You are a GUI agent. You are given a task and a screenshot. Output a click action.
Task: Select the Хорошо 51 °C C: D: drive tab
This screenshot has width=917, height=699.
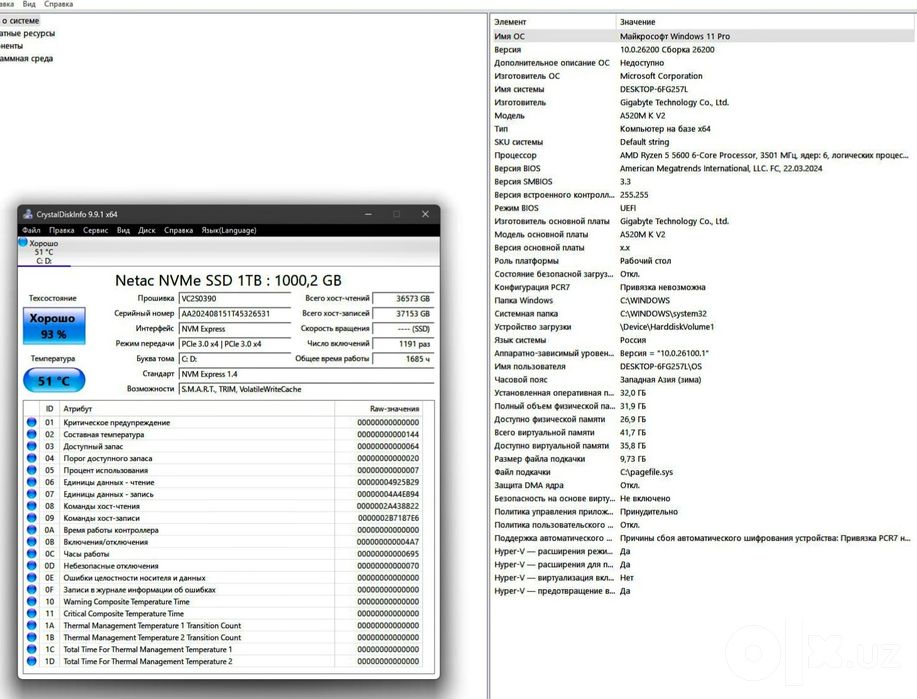44,252
